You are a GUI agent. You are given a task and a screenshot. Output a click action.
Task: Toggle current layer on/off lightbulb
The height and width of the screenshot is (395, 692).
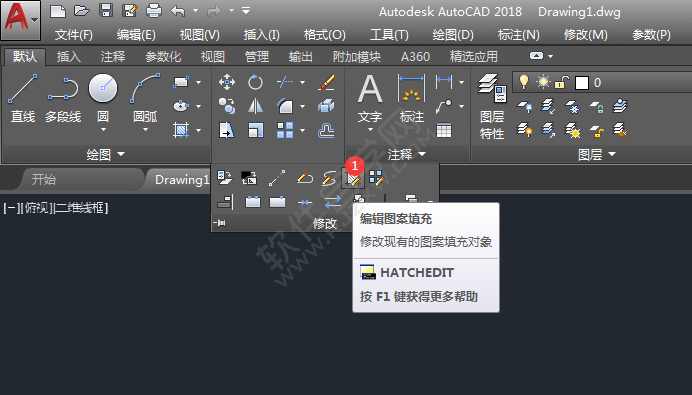tap(524, 82)
